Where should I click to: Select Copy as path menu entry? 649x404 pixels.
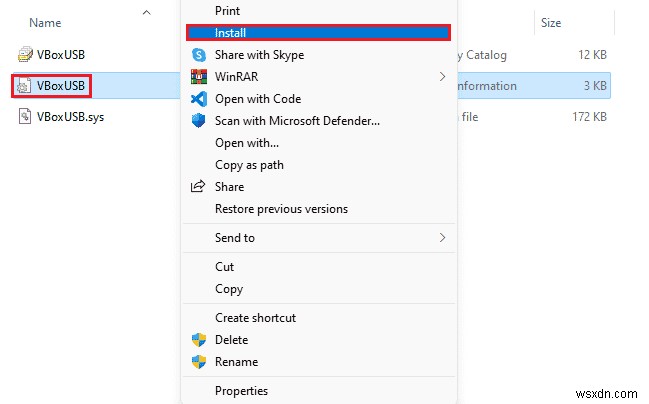point(249,165)
